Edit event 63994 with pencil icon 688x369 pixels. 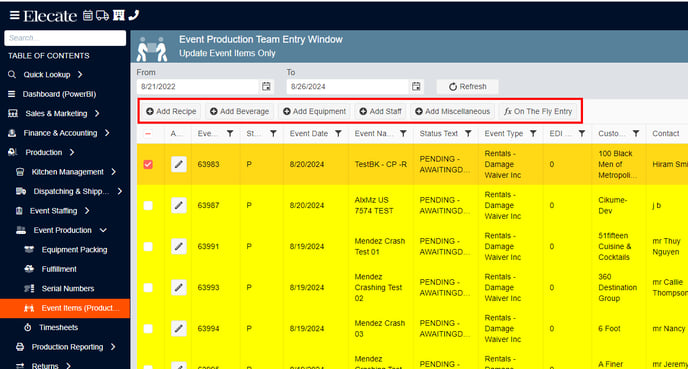point(179,329)
